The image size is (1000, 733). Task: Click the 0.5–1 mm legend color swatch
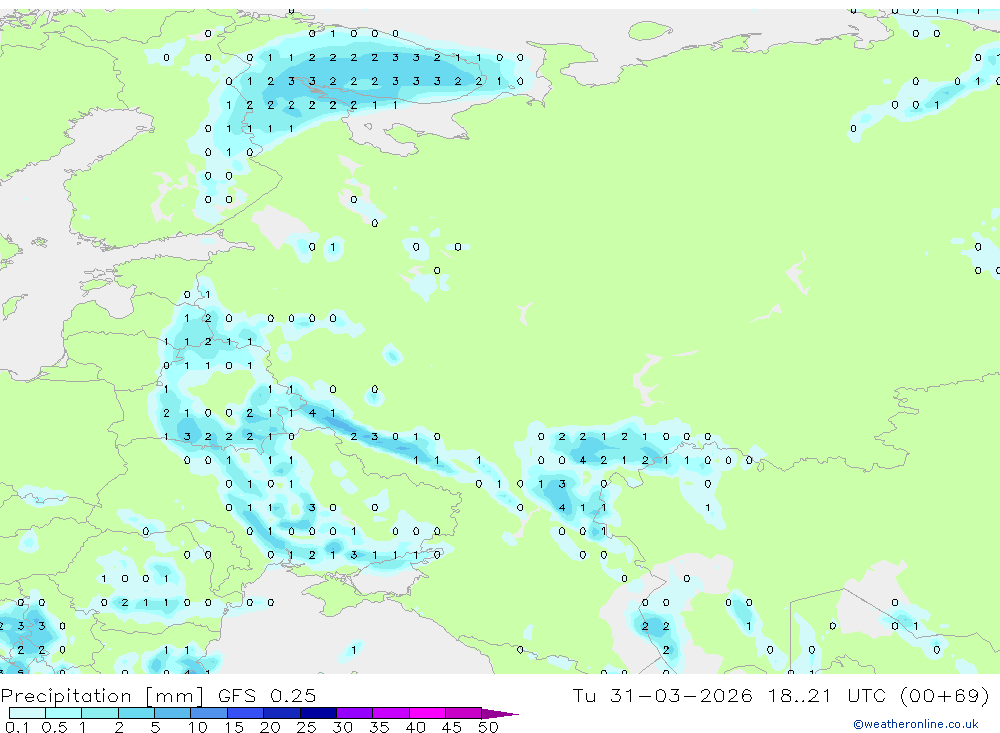(x=64, y=713)
